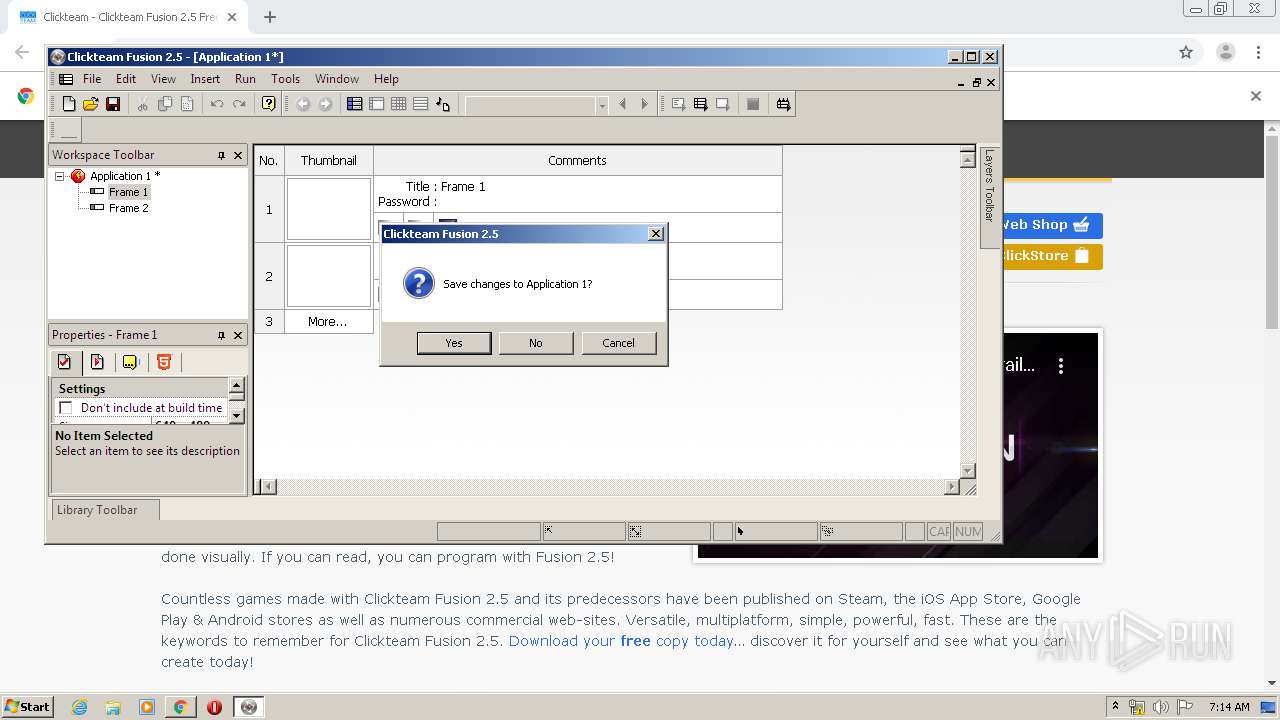Image resolution: width=1280 pixels, height=720 pixels.
Task: Click the Frame 2 thumbnail
Action: (x=329, y=276)
